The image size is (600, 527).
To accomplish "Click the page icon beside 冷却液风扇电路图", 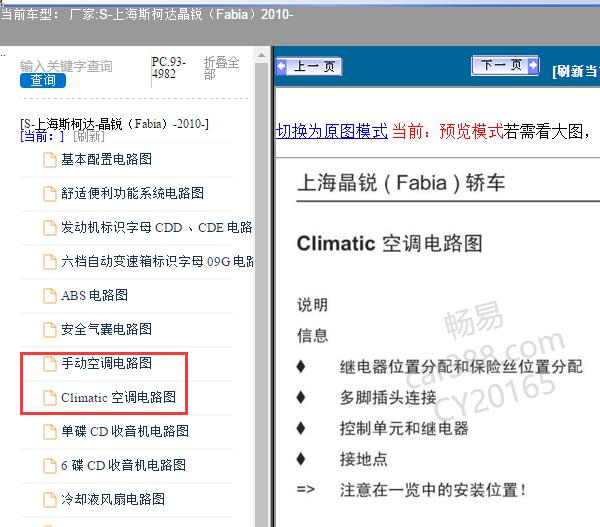I will [x=50, y=500].
